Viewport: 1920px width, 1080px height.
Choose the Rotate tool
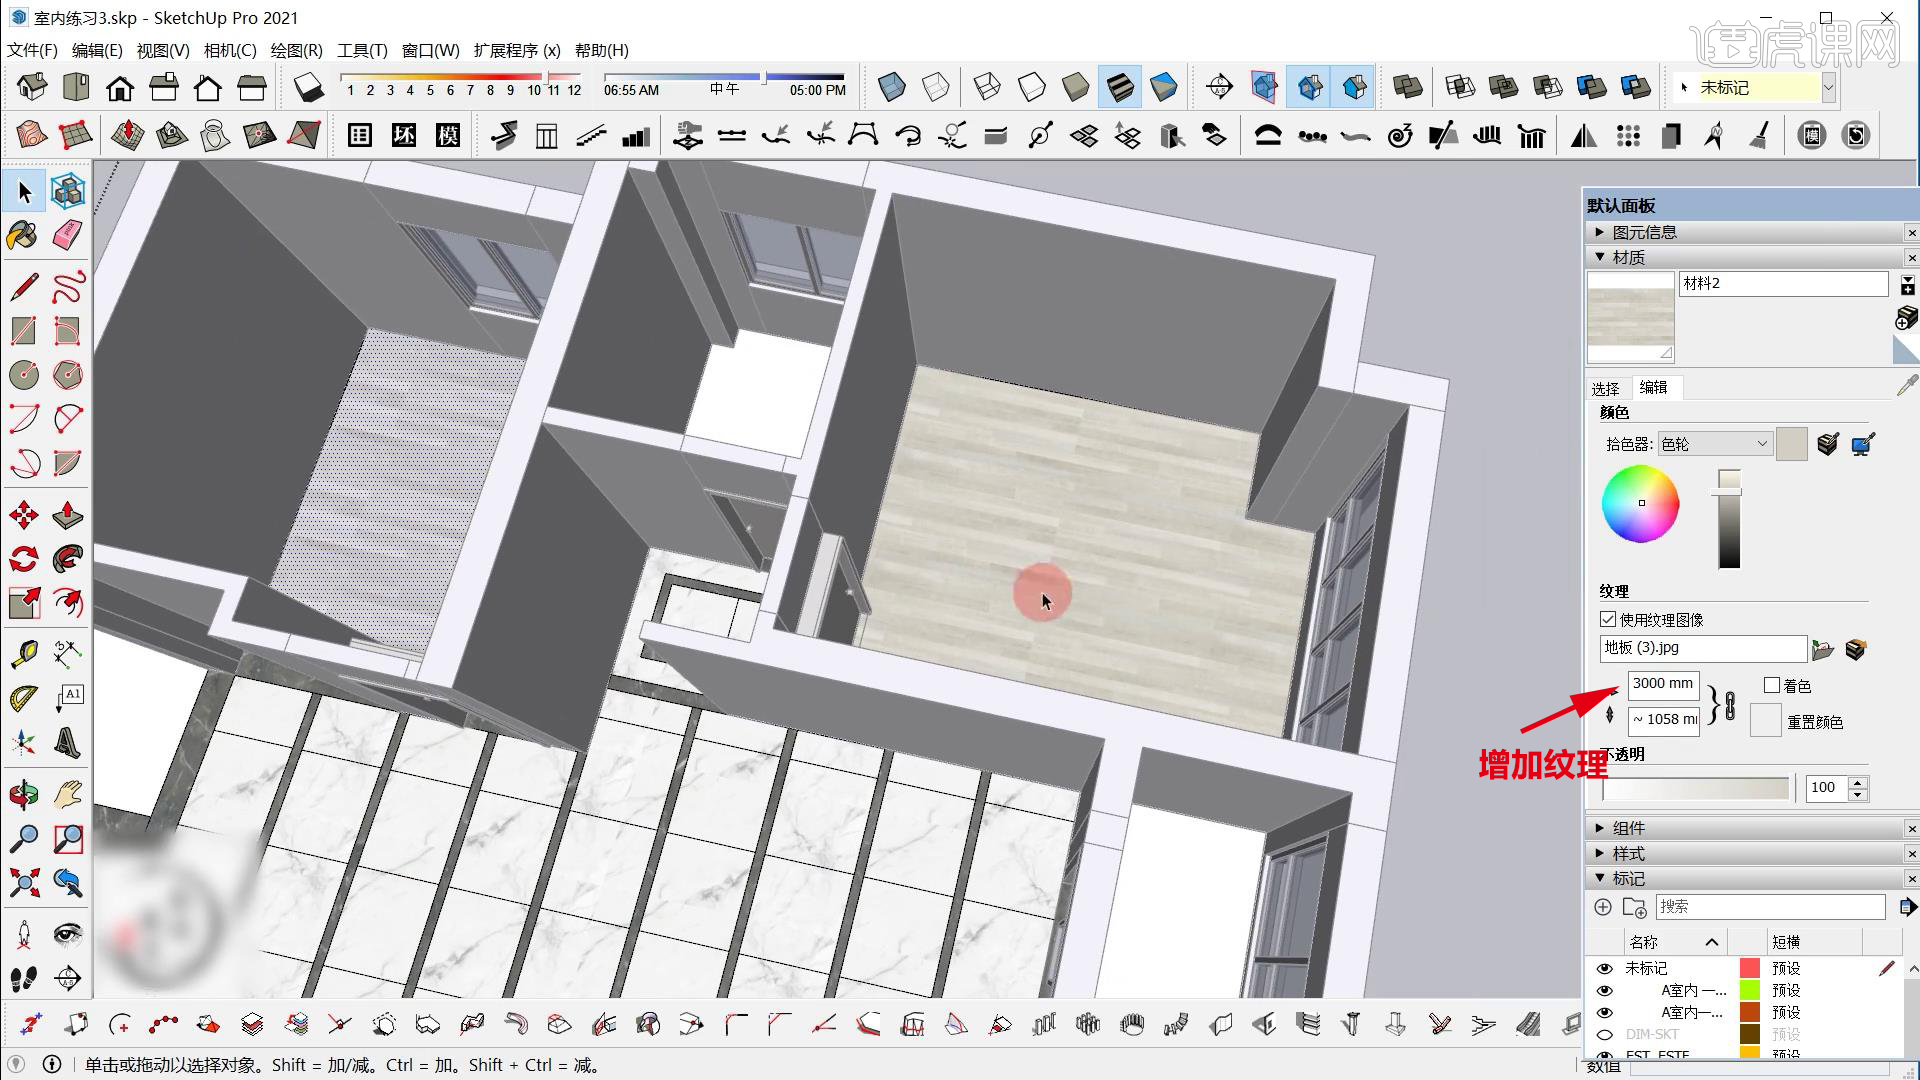[24, 558]
